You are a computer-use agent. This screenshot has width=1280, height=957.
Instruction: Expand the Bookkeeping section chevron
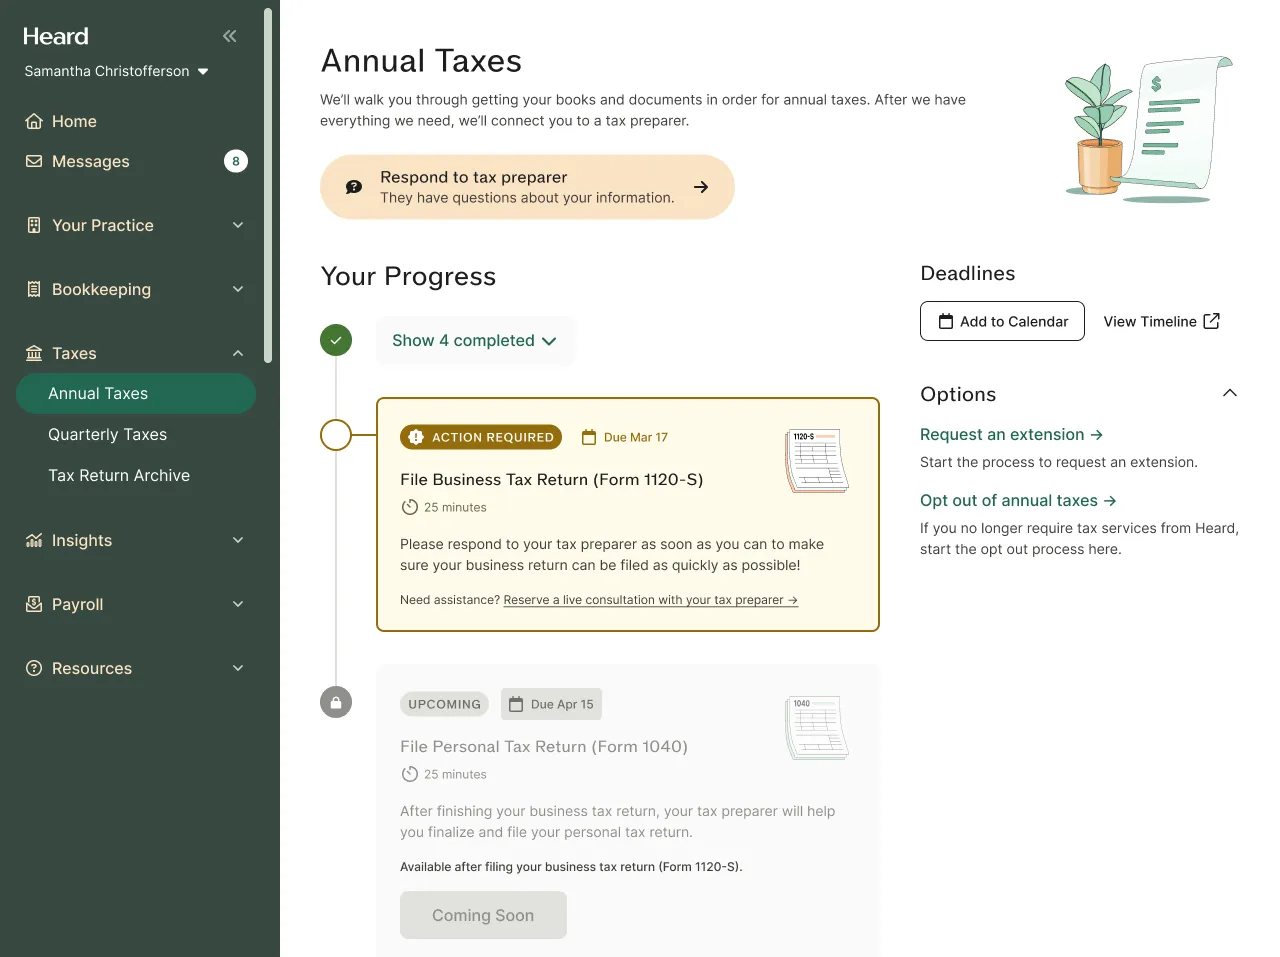[x=238, y=289]
